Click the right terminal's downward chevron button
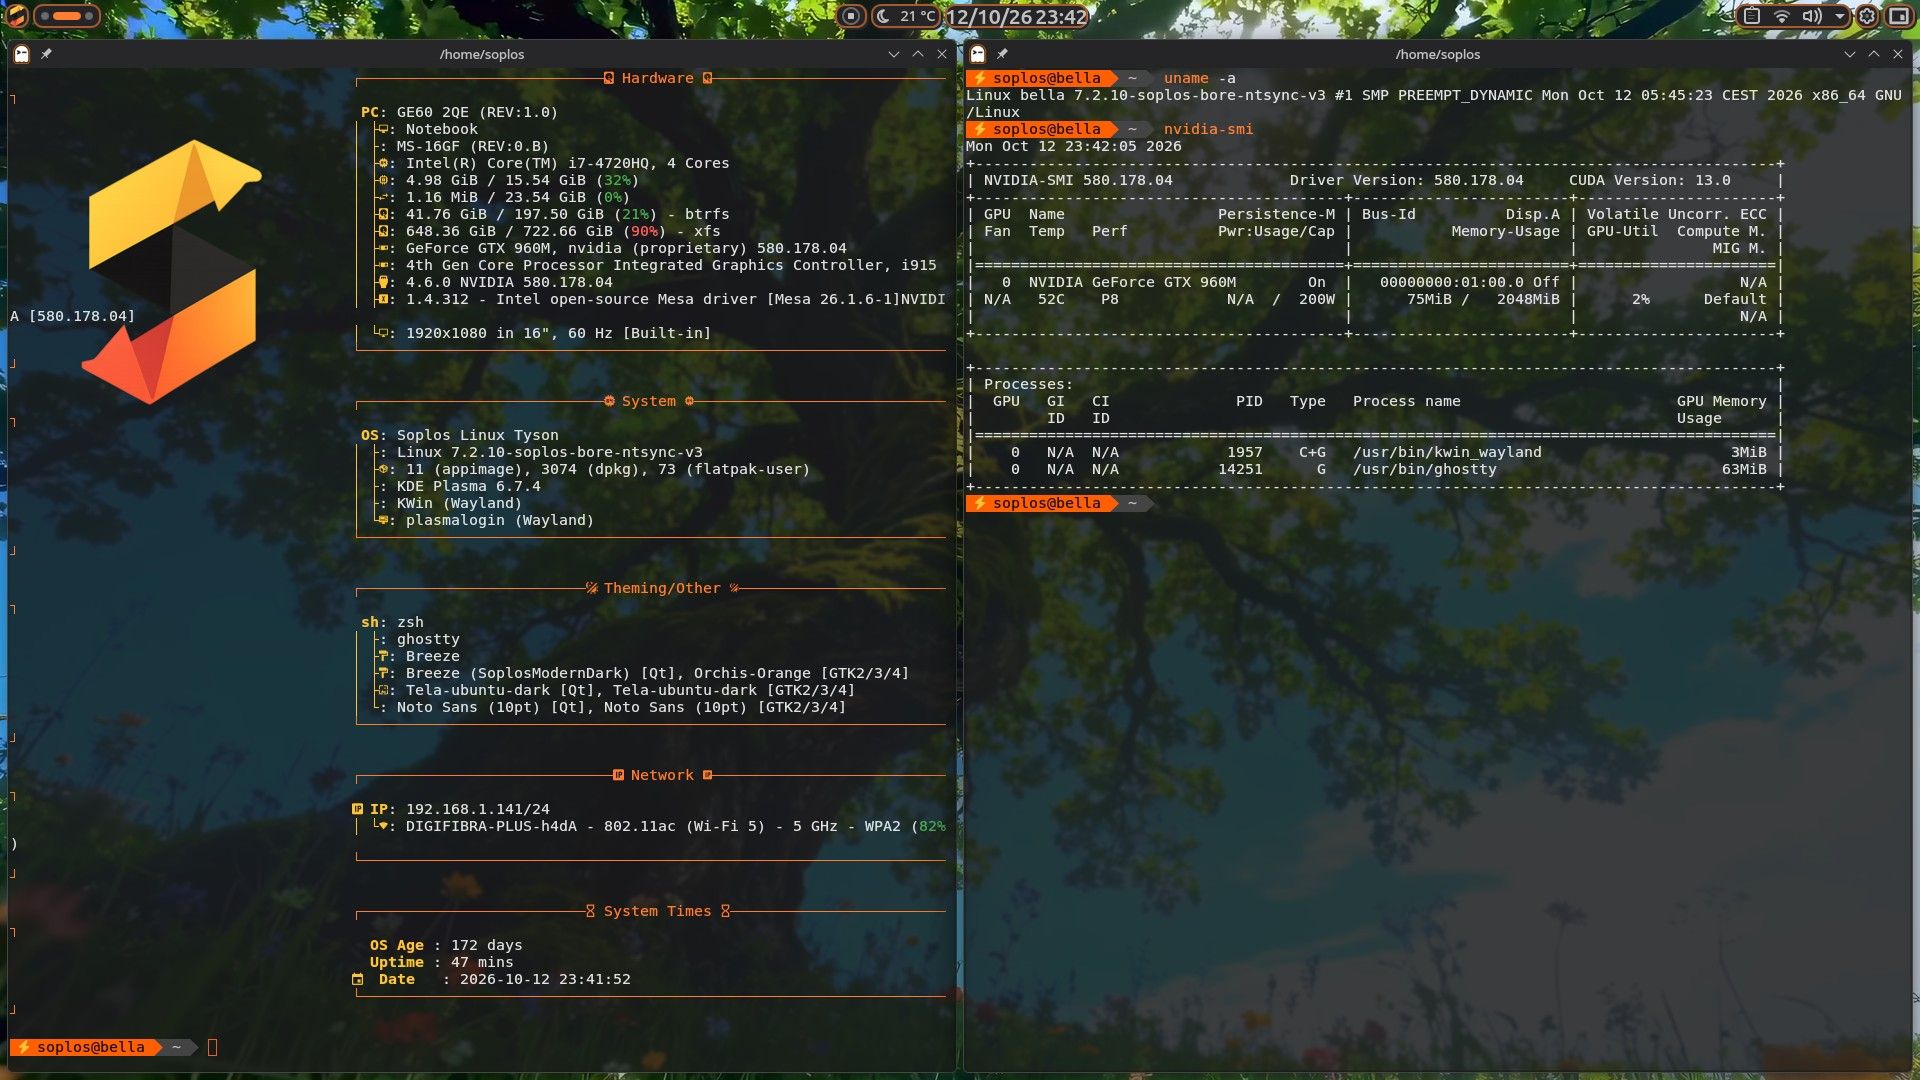The width and height of the screenshot is (1920, 1080). click(x=1849, y=54)
